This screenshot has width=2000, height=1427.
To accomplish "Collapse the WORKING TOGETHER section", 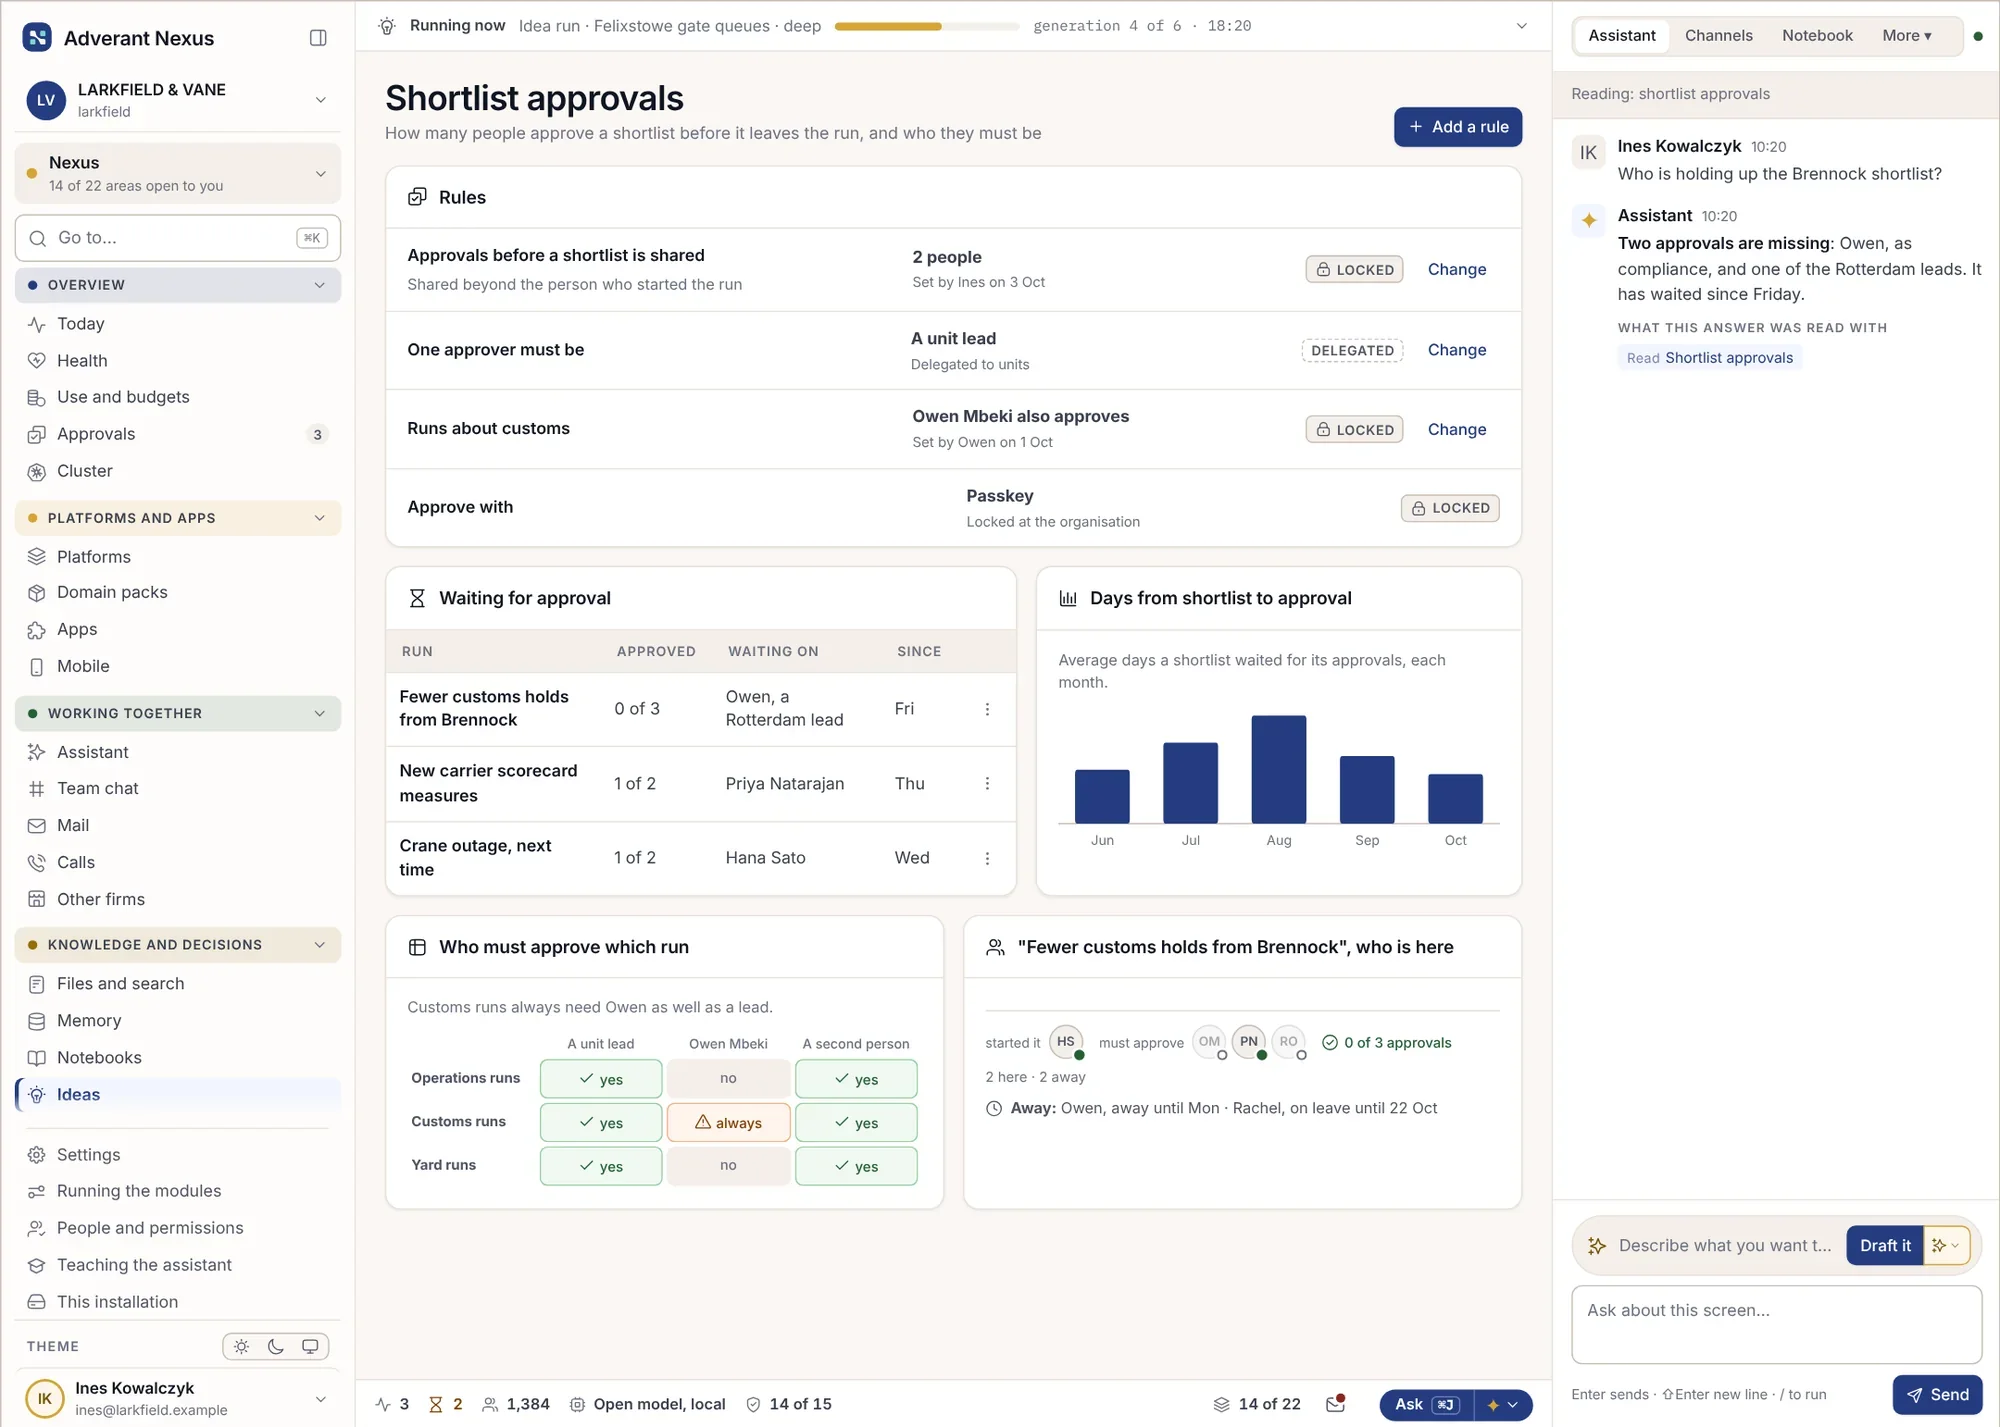I will coord(178,714).
